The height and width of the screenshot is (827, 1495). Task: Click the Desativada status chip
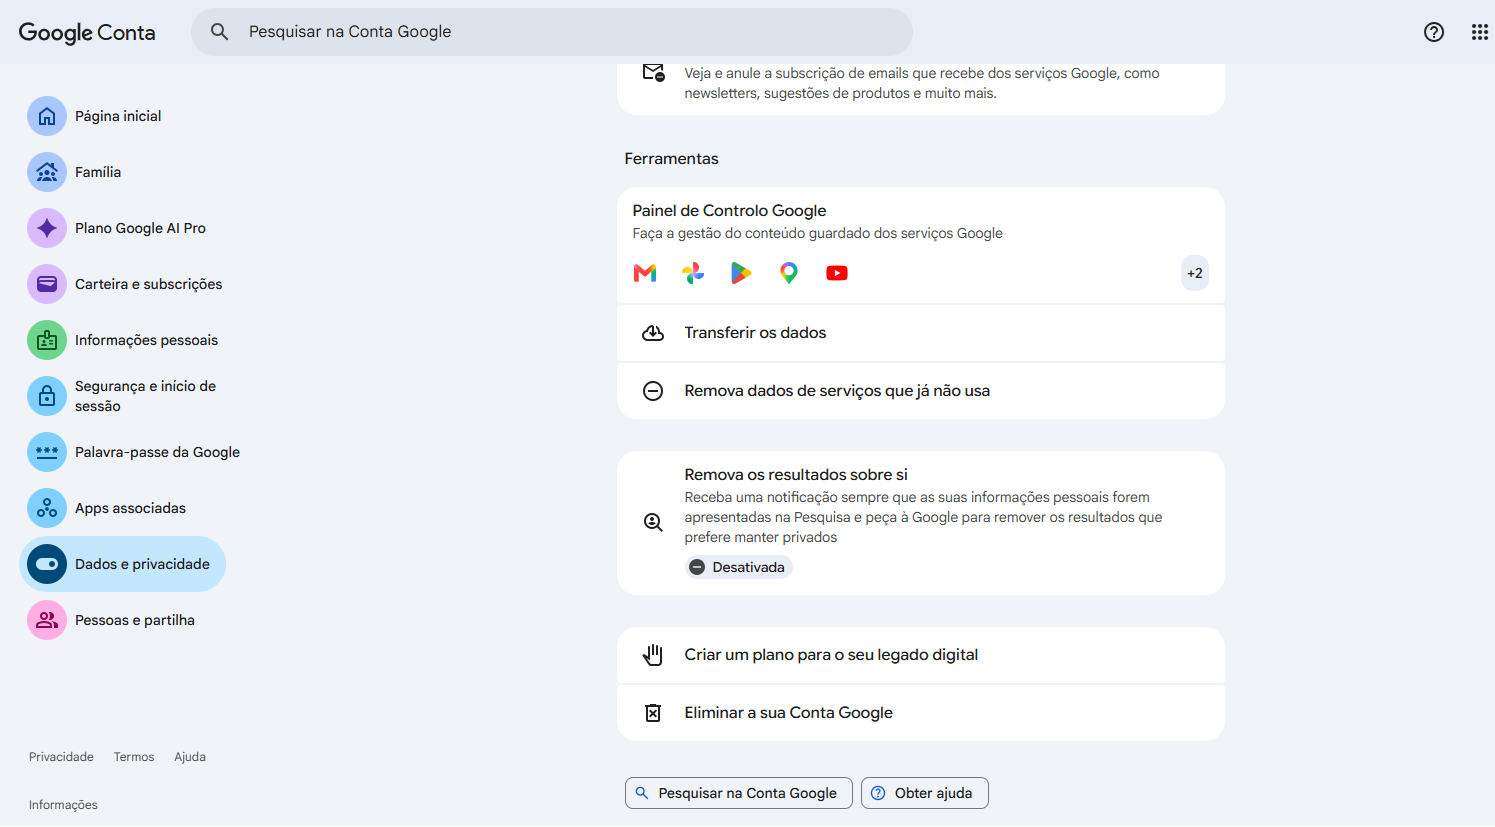click(x=739, y=567)
